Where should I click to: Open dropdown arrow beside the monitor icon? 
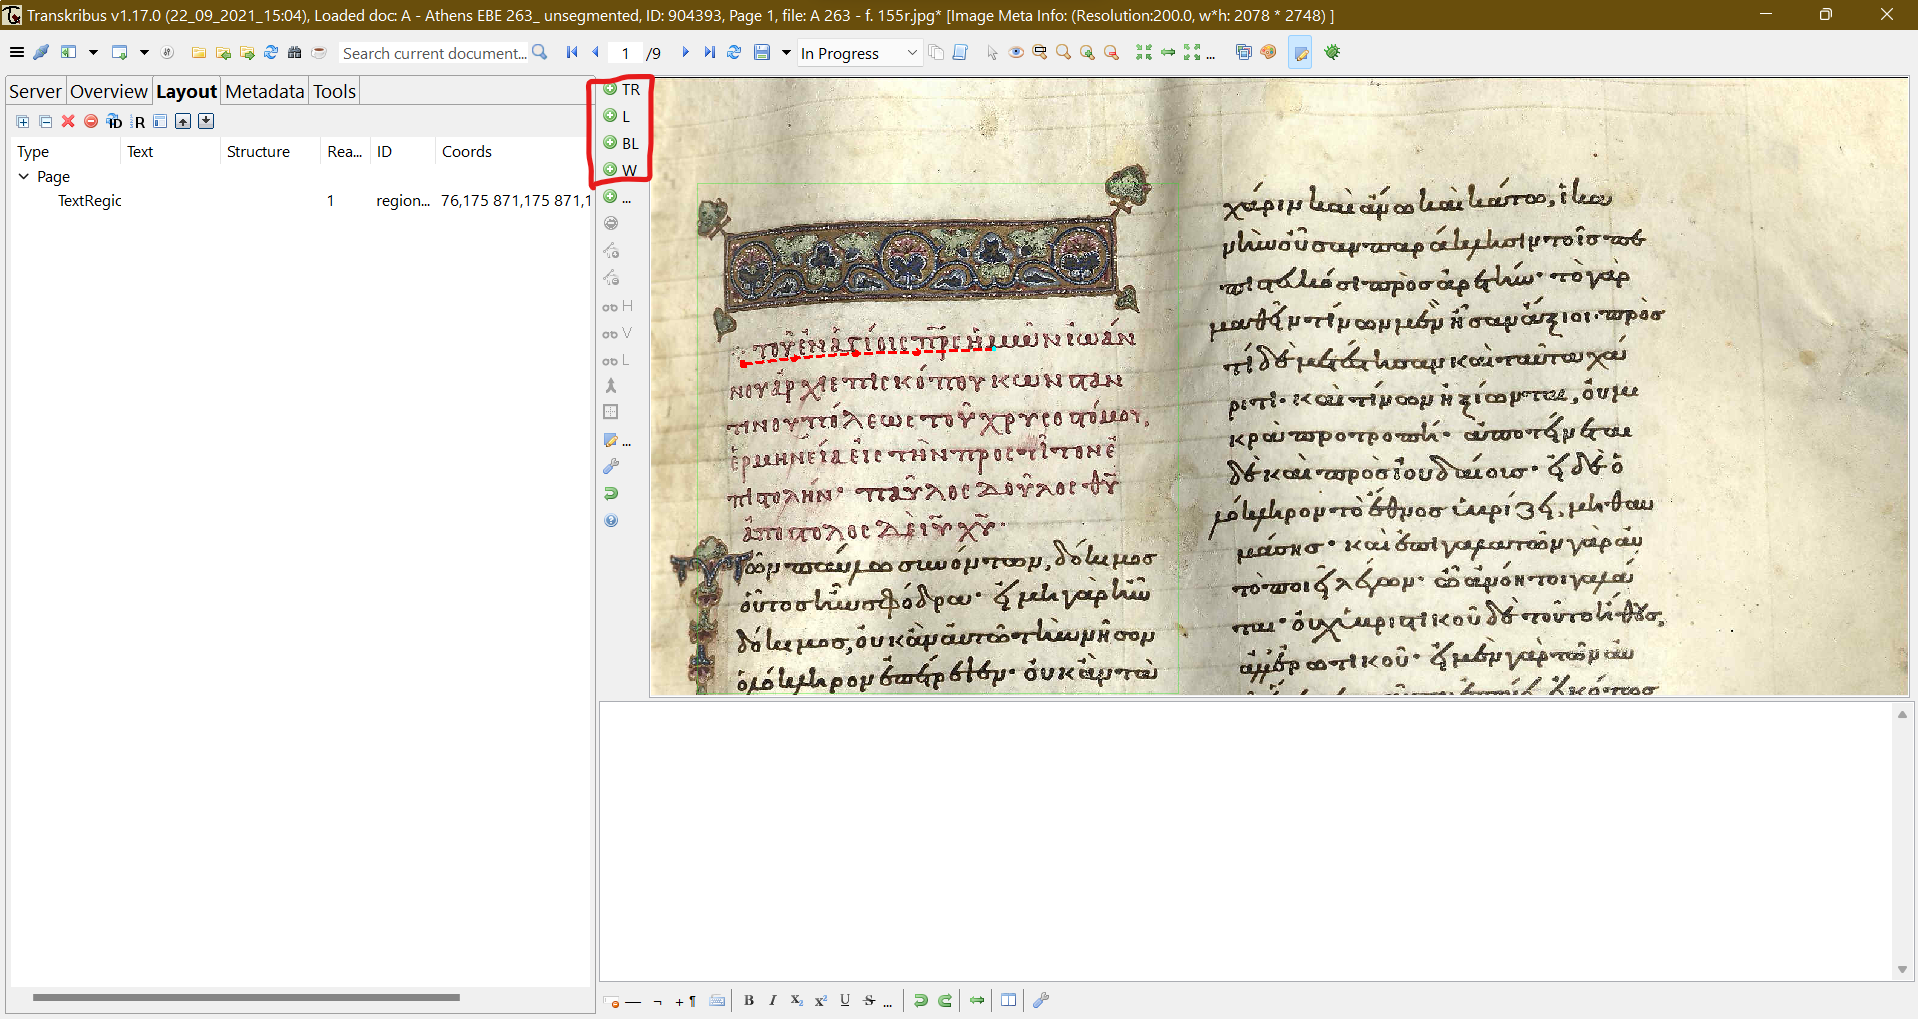(144, 52)
